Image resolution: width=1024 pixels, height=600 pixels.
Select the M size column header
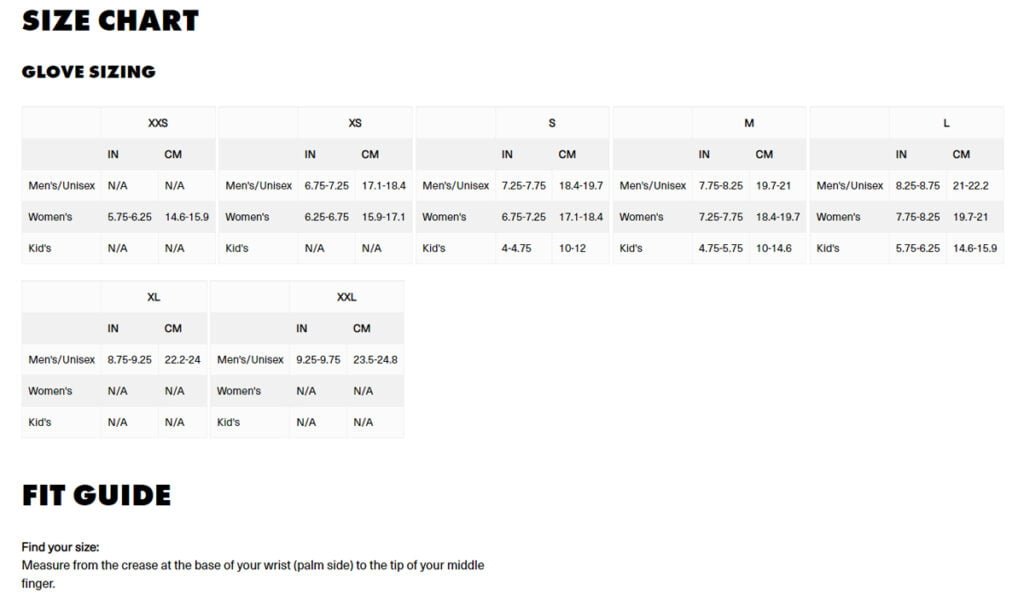tap(749, 123)
